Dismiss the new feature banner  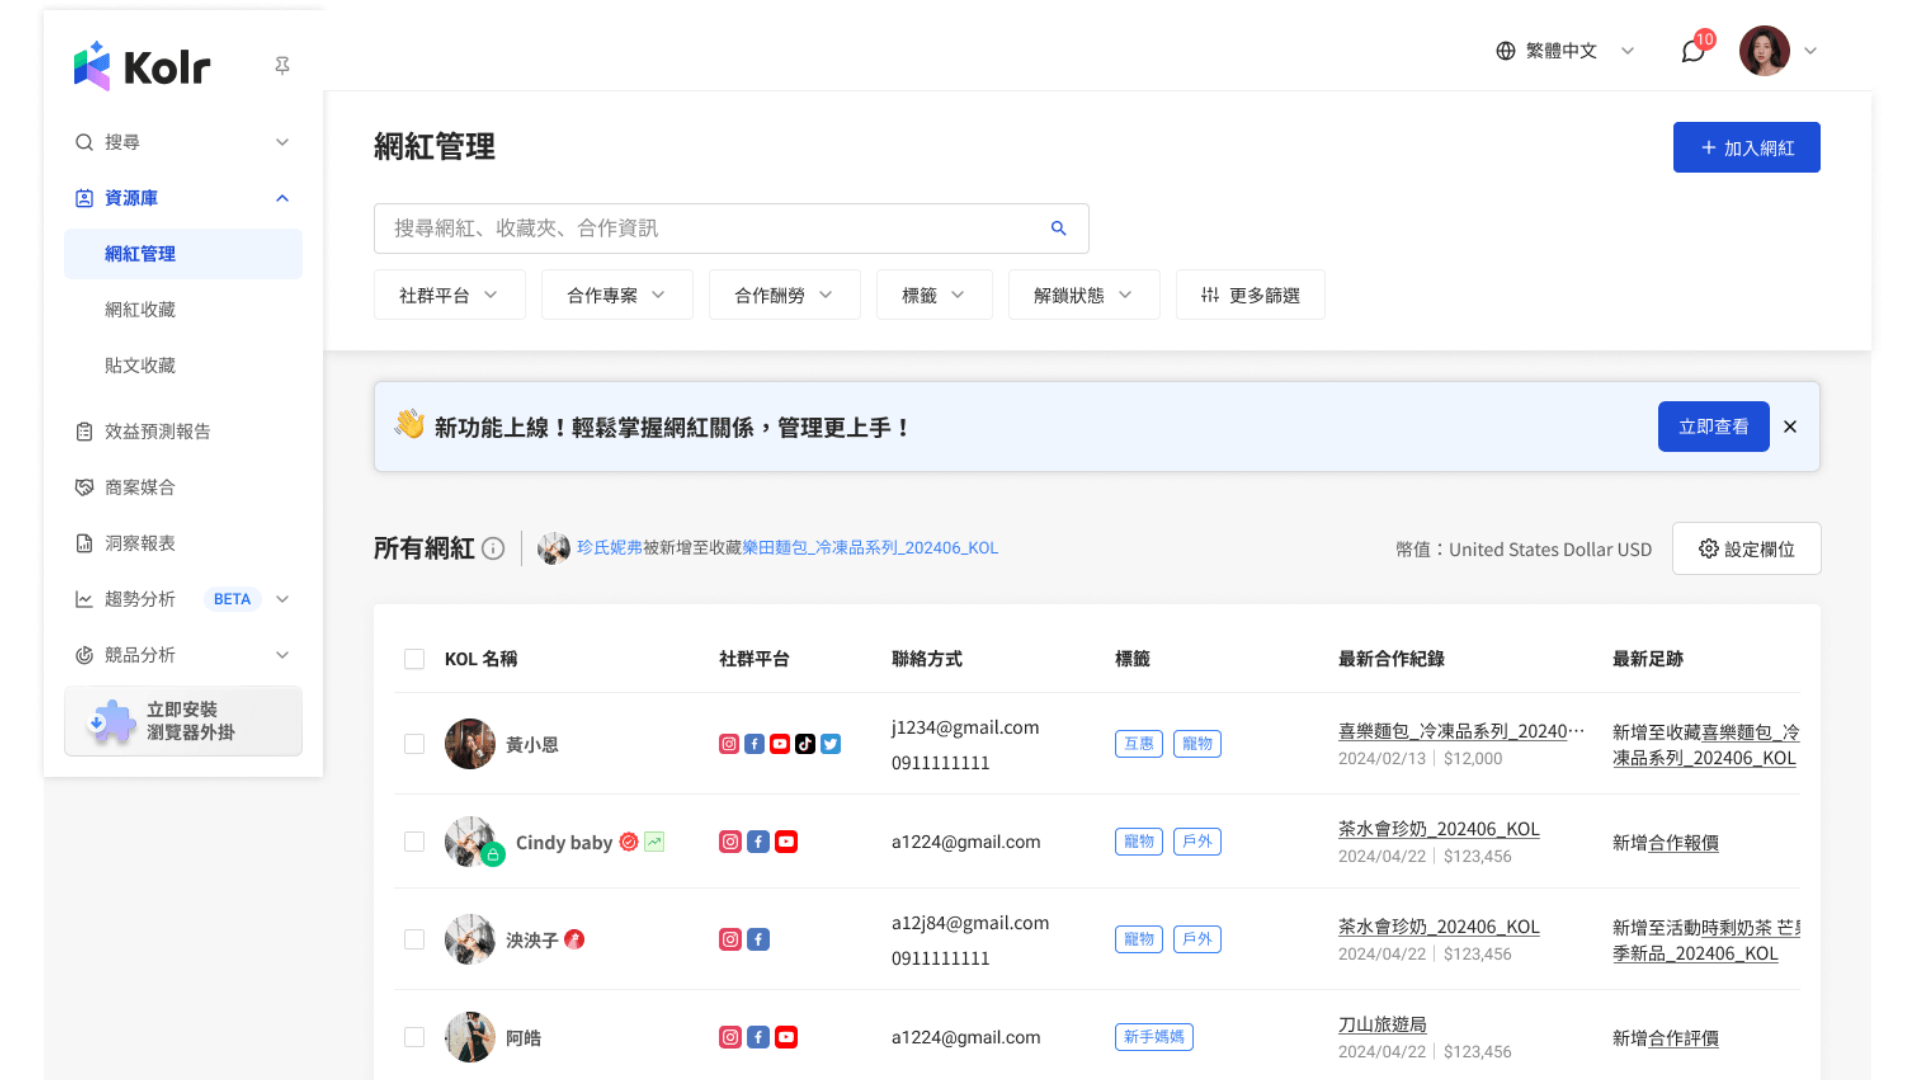1790,427
